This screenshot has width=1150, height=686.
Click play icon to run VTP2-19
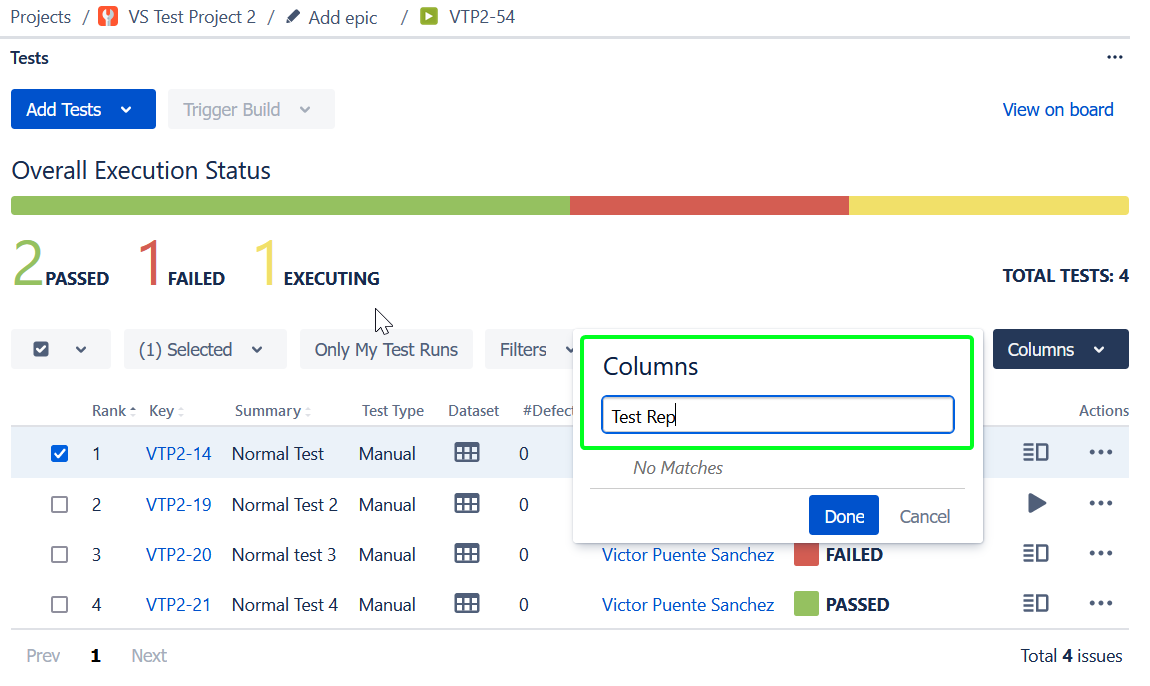pyautogui.click(x=1037, y=504)
